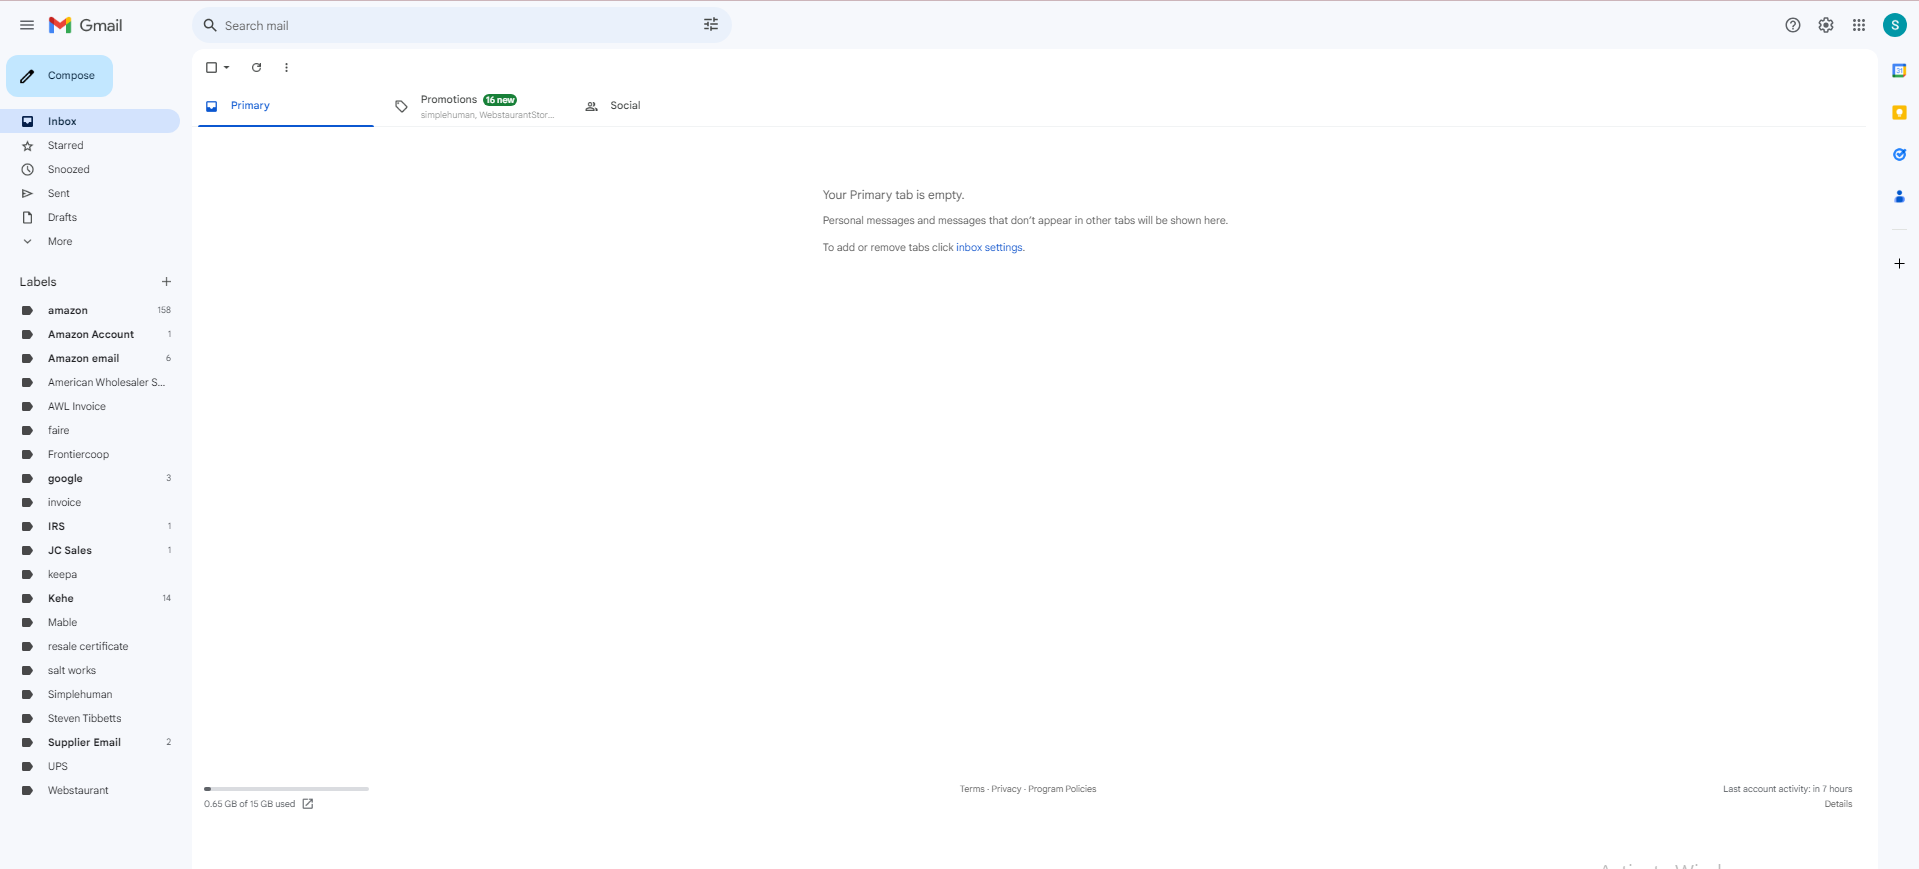Open the Inbox folder
The width and height of the screenshot is (1919, 869).
[x=90, y=121]
